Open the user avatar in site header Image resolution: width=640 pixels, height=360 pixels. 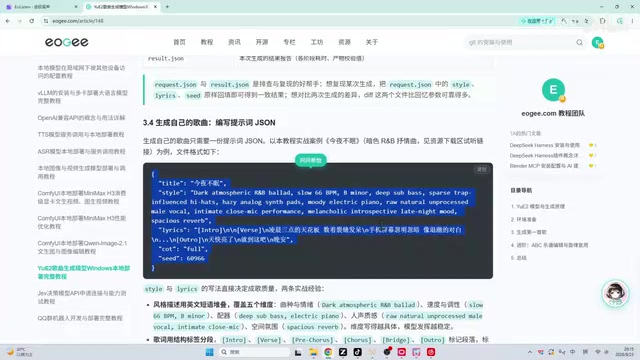[x=598, y=42]
